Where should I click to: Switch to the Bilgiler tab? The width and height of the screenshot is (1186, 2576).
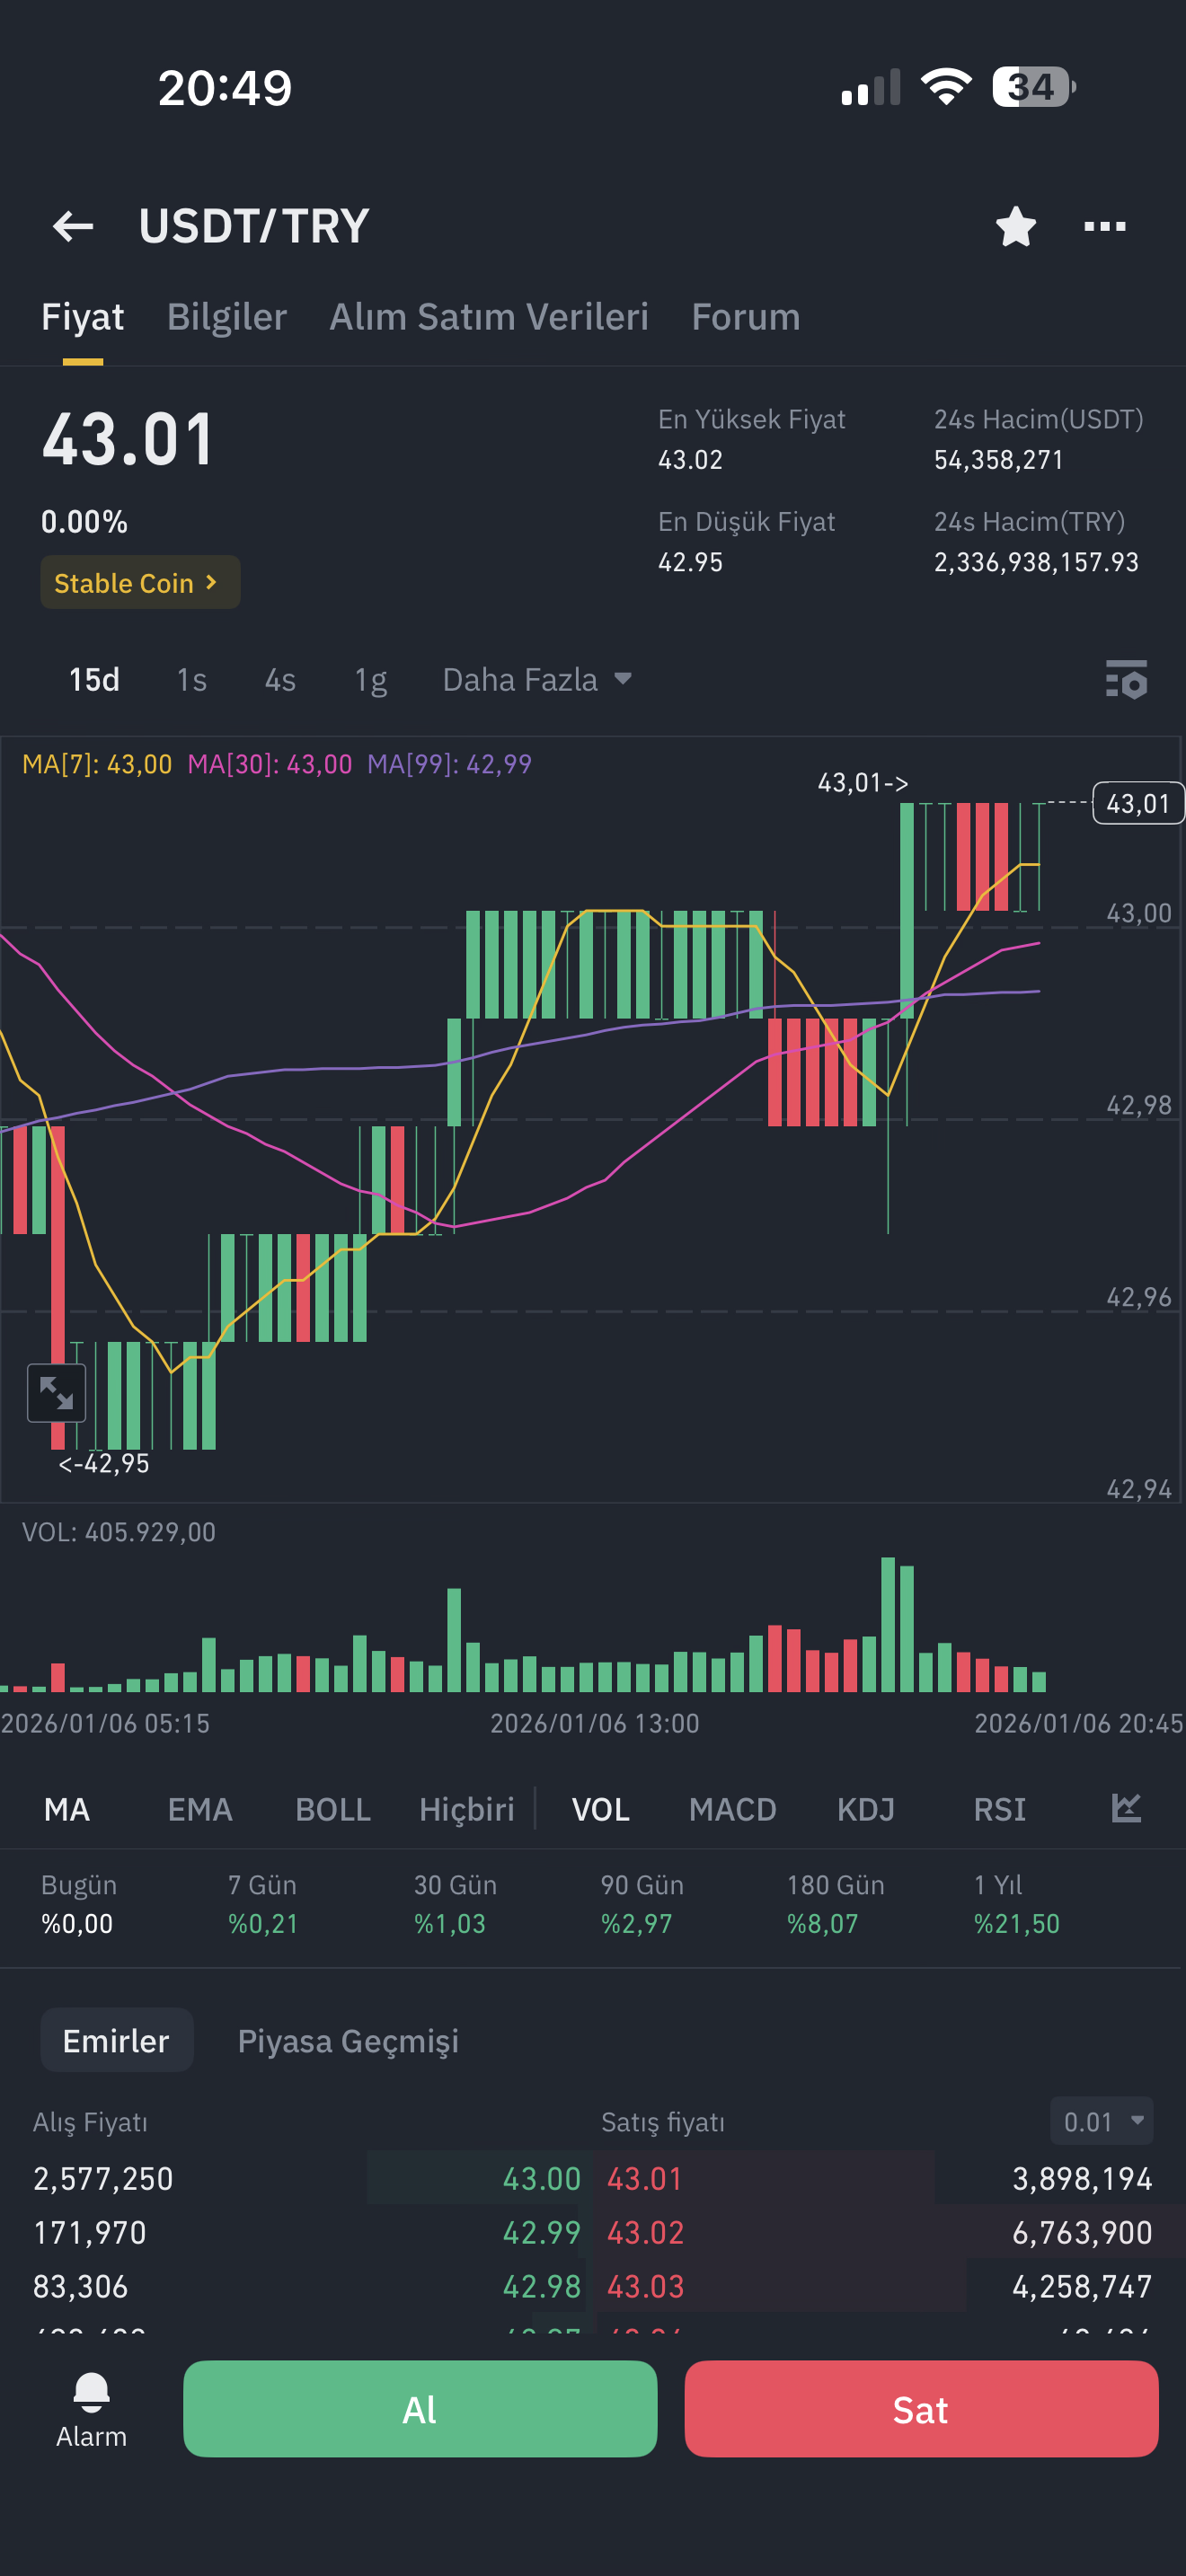tap(227, 317)
